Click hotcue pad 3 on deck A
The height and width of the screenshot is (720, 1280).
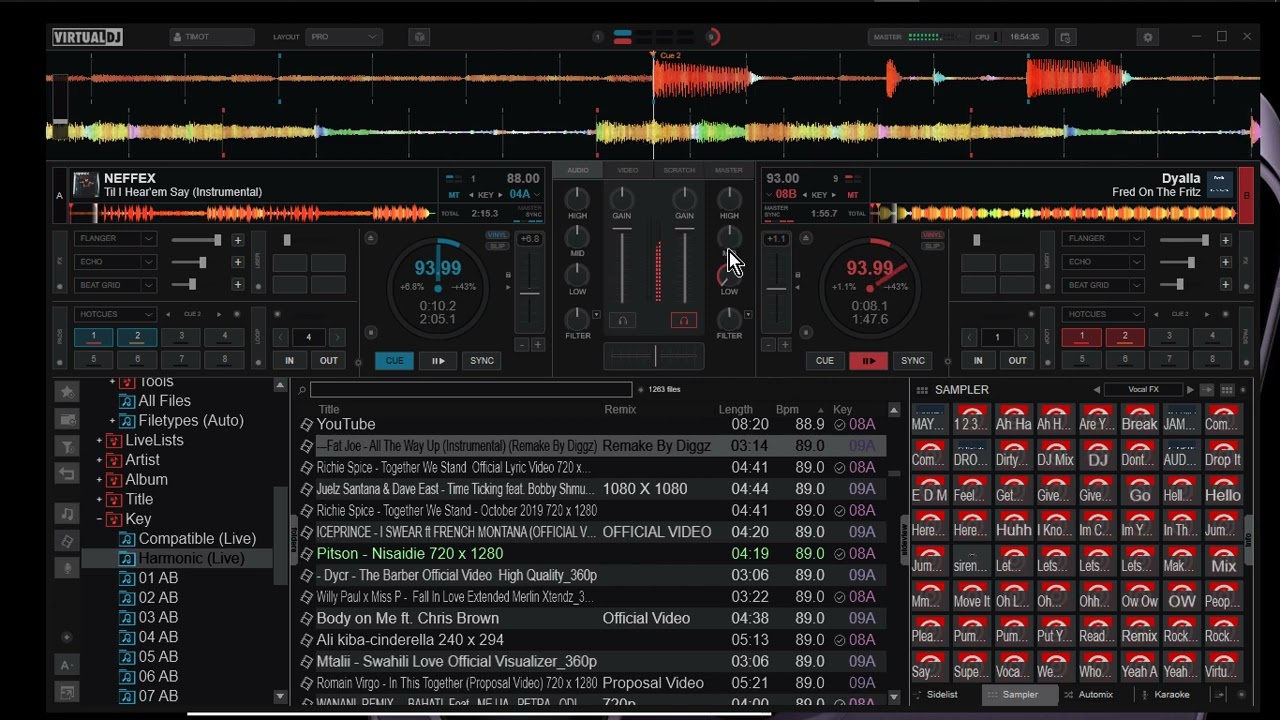[181, 337]
